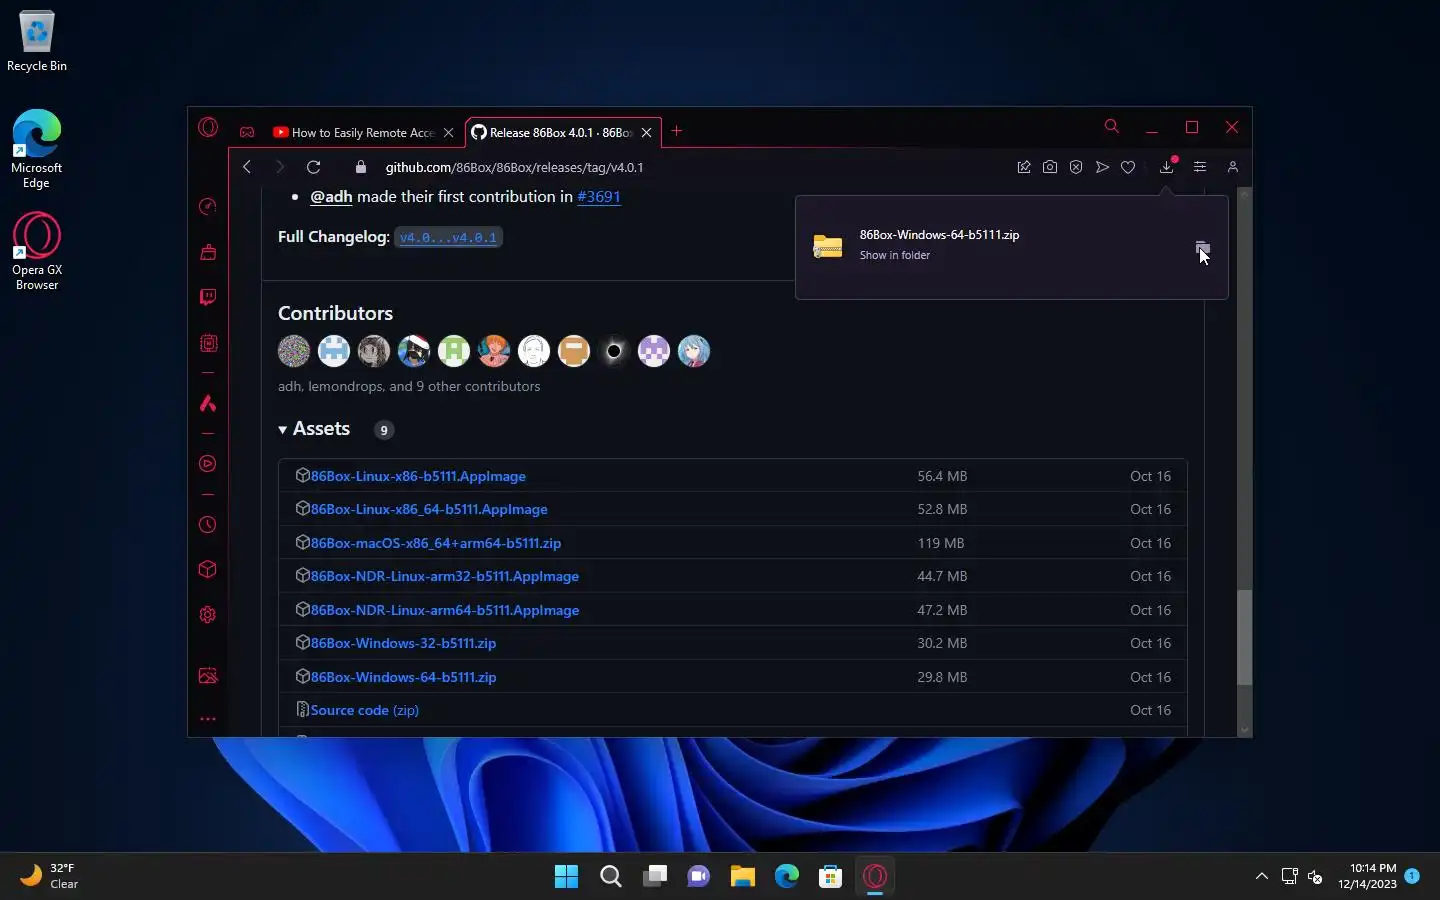The width and height of the screenshot is (1440, 900).
Task: Click the red search tabs magnifier
Action: [x=1112, y=126]
